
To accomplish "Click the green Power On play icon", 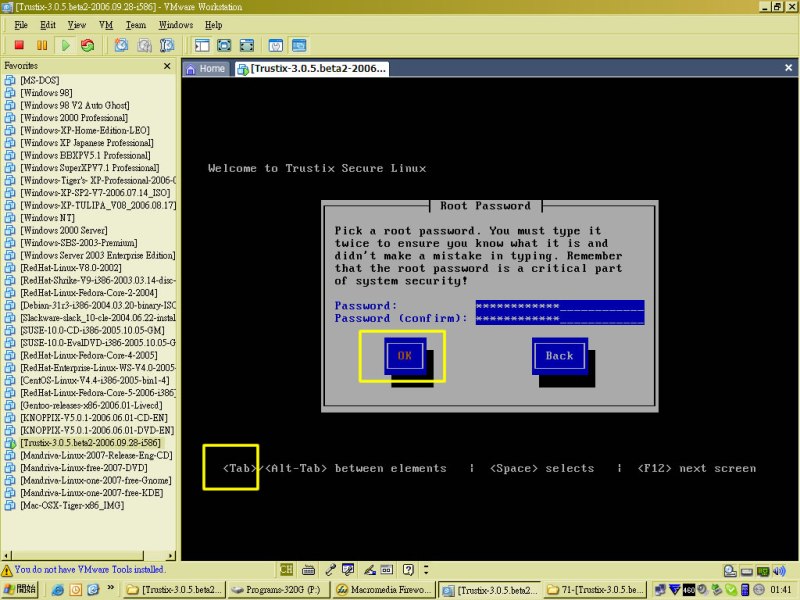I will click(x=65, y=45).
